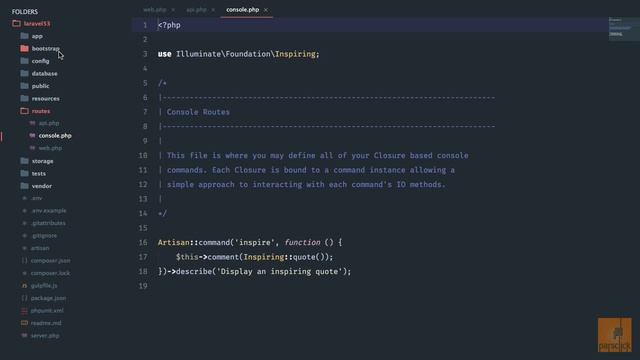Click the file icon beside .gitignore

click(24, 236)
